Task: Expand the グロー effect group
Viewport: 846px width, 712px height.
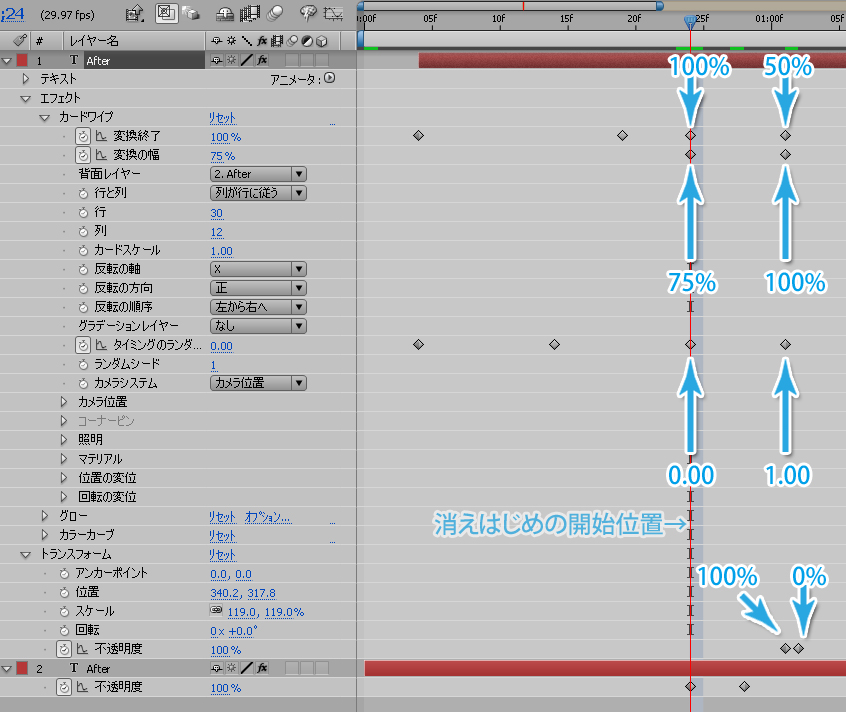Action: coord(45,516)
